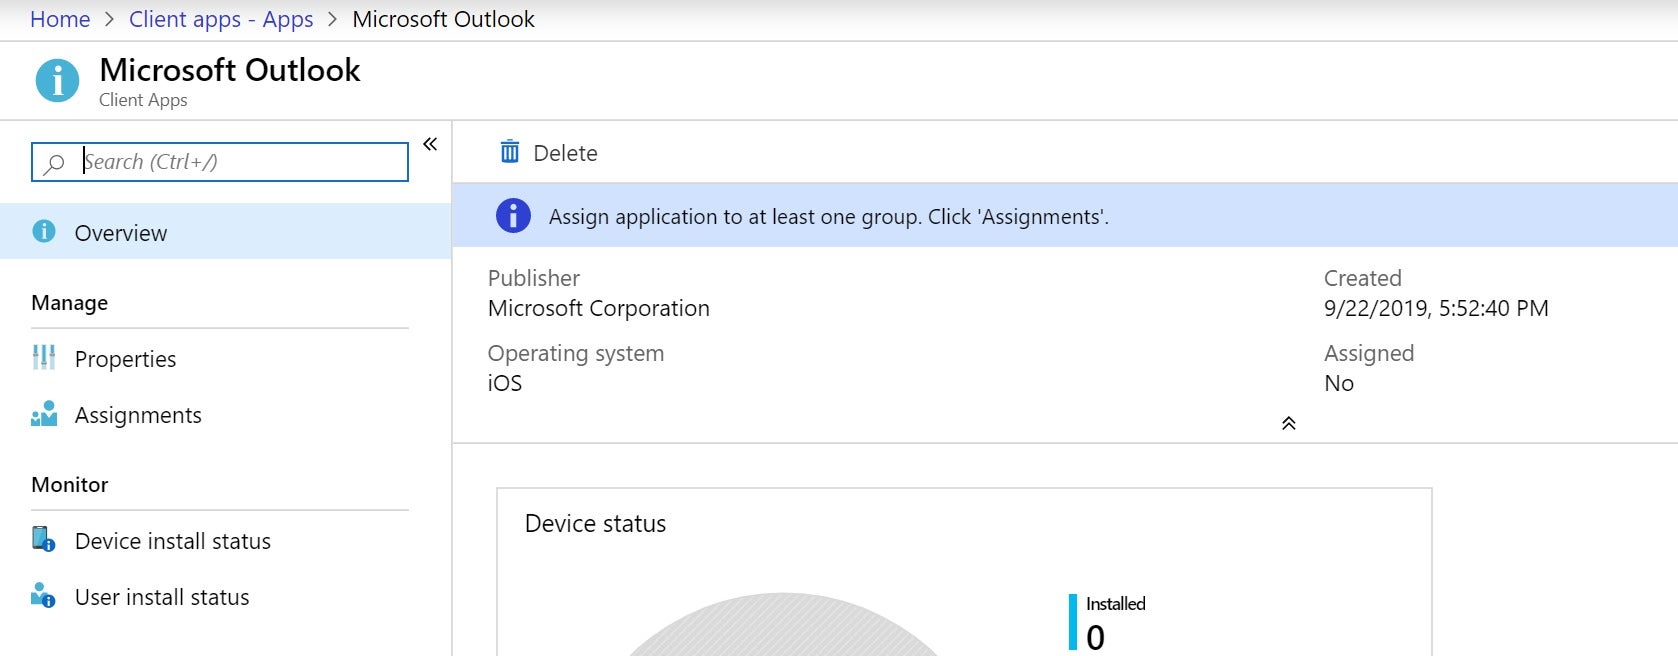Open Properties under Manage
The image size is (1678, 656).
125,359
